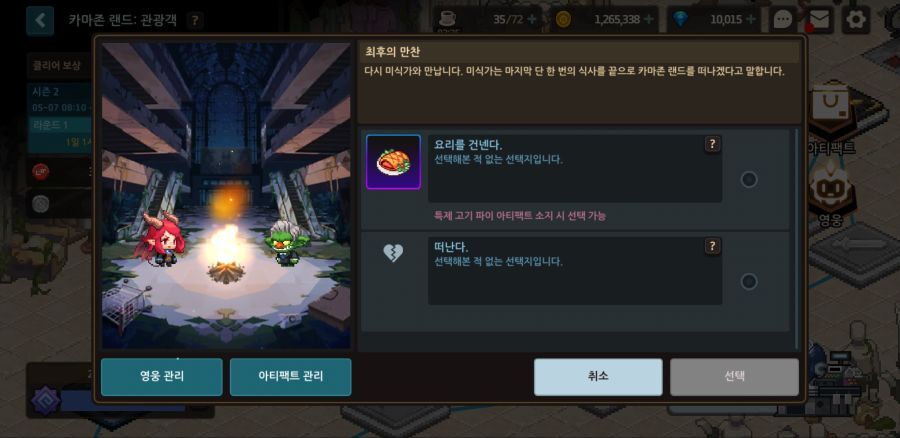The width and height of the screenshot is (900, 438).
Task: Select the 떠난다 radio button
Action: (749, 282)
